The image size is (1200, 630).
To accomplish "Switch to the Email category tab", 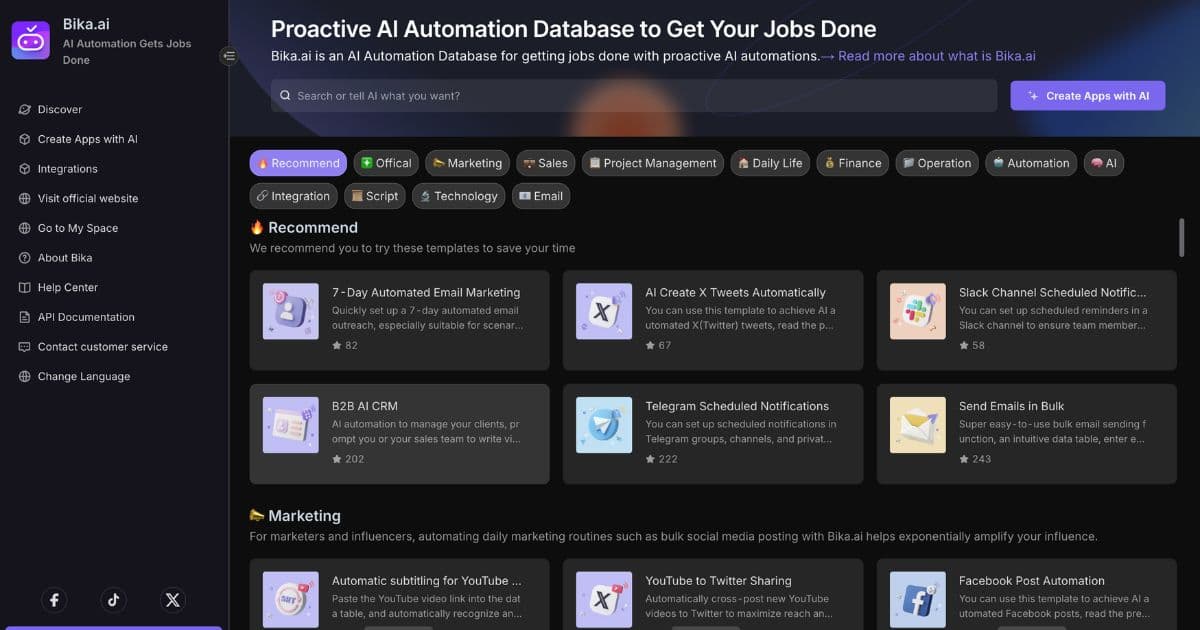I will [x=541, y=196].
